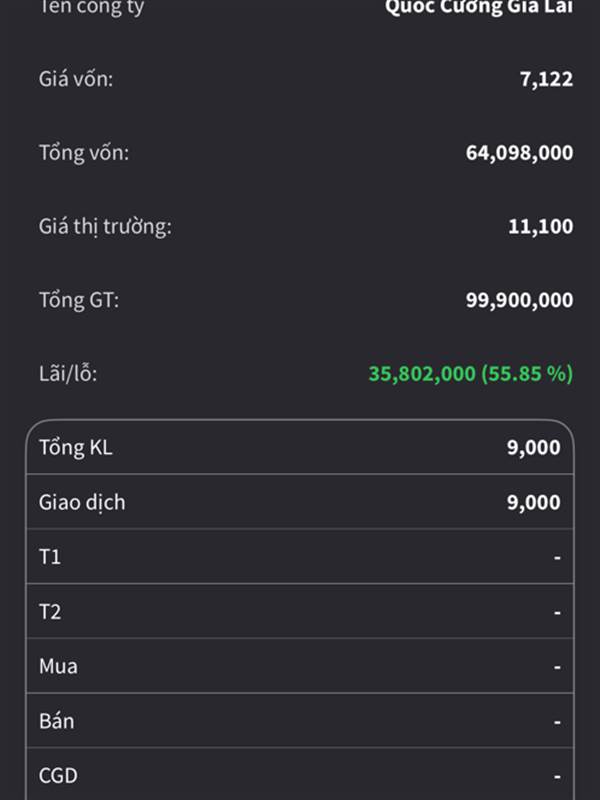Screen dimensions: 600x800
Task: Select the Lãi/lỗ label
Action: [x=68, y=373]
